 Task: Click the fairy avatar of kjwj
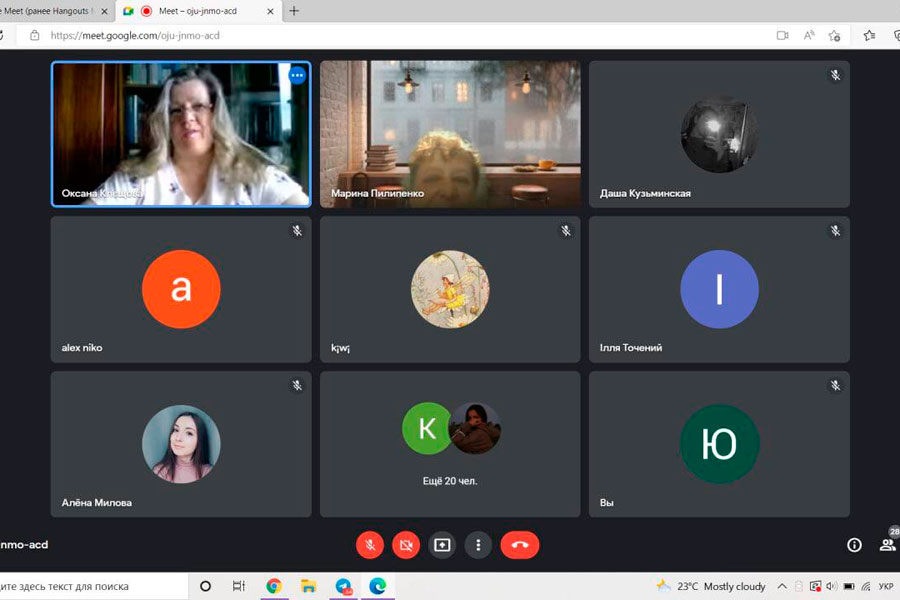[x=450, y=289]
